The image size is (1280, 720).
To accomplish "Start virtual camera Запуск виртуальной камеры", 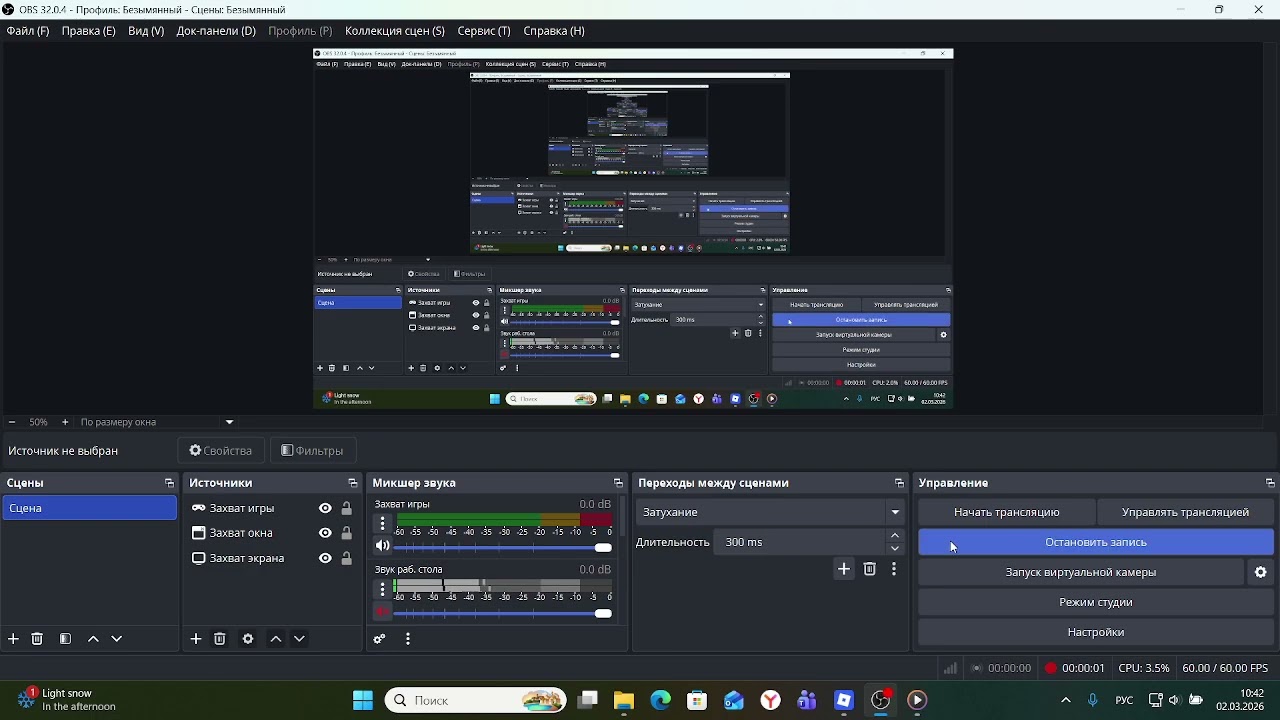I will pos(1081,572).
